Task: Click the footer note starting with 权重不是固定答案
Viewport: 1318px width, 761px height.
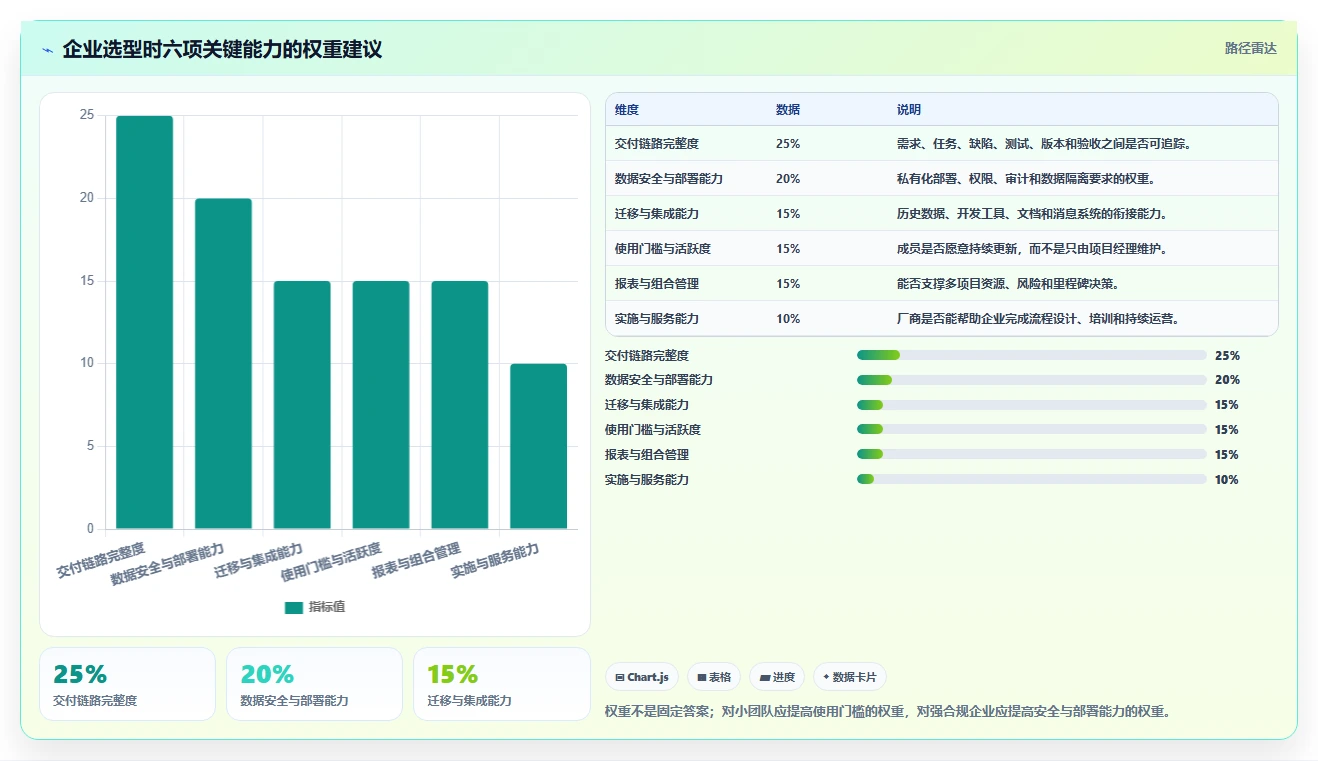Action: point(888,712)
